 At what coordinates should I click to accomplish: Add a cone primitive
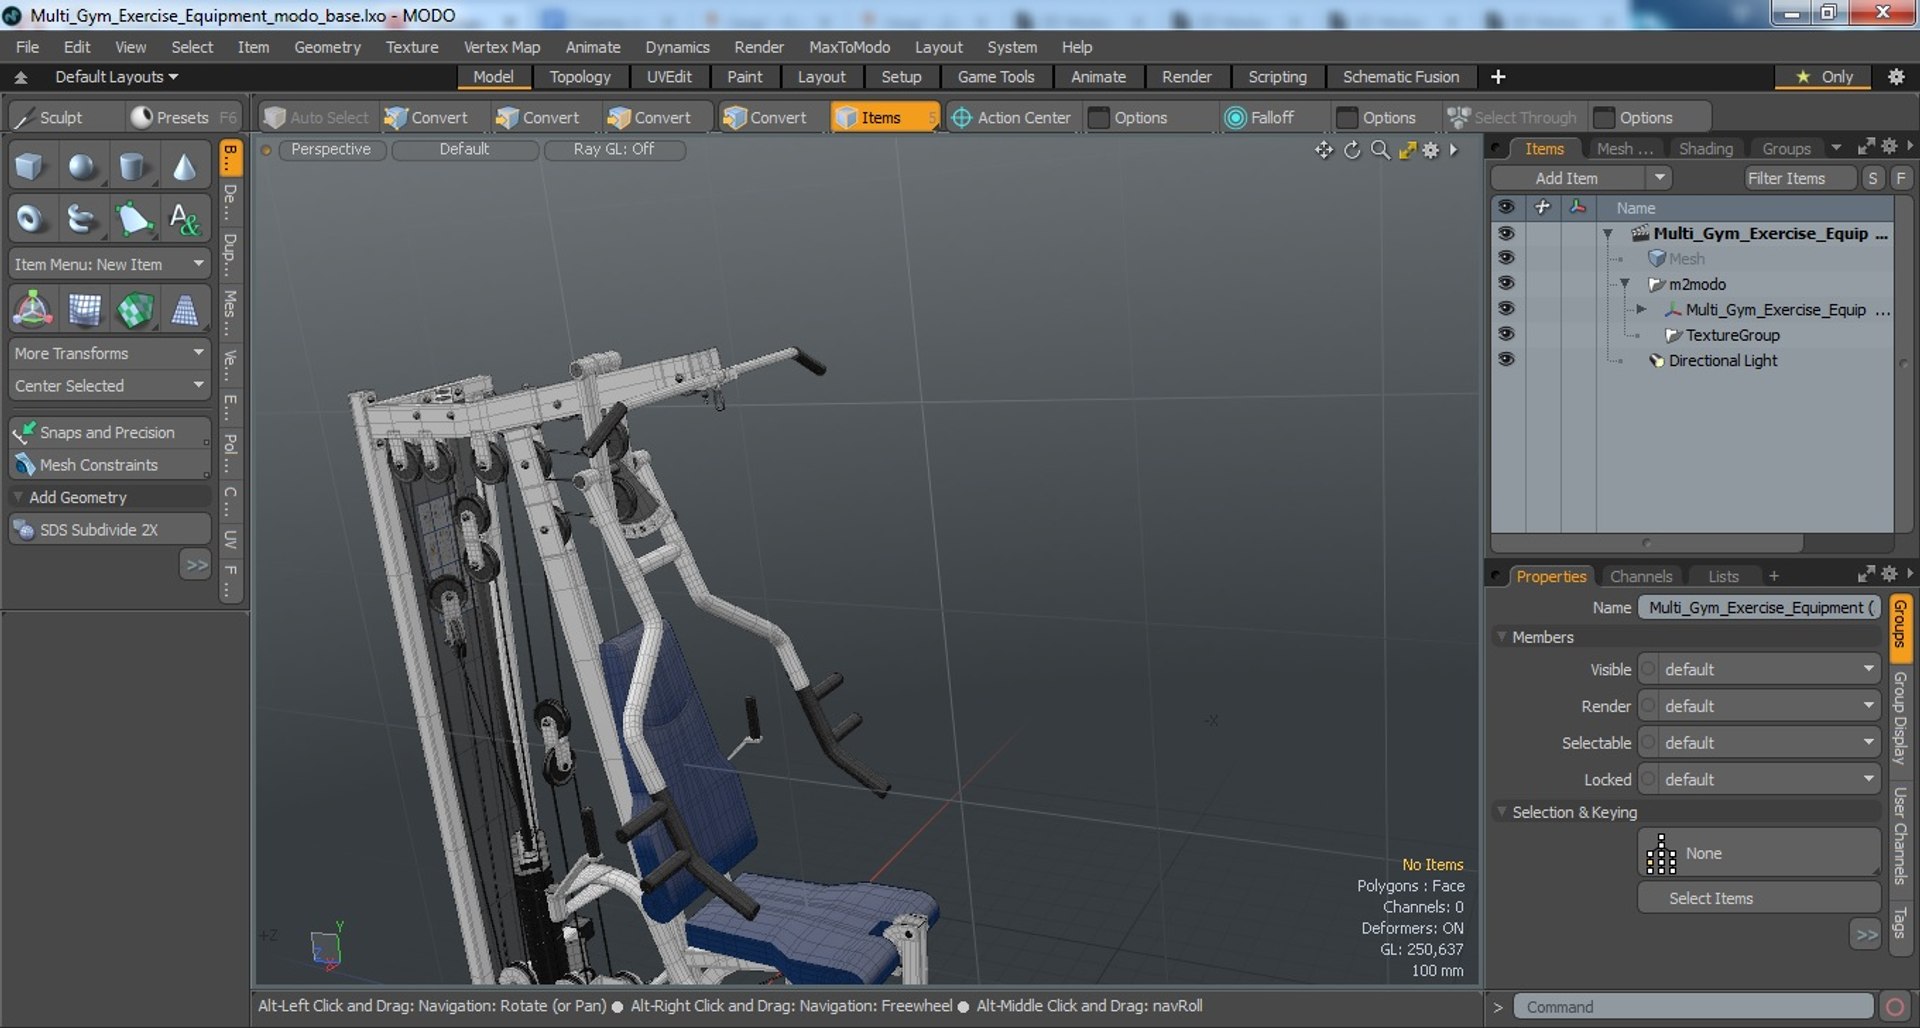point(184,167)
